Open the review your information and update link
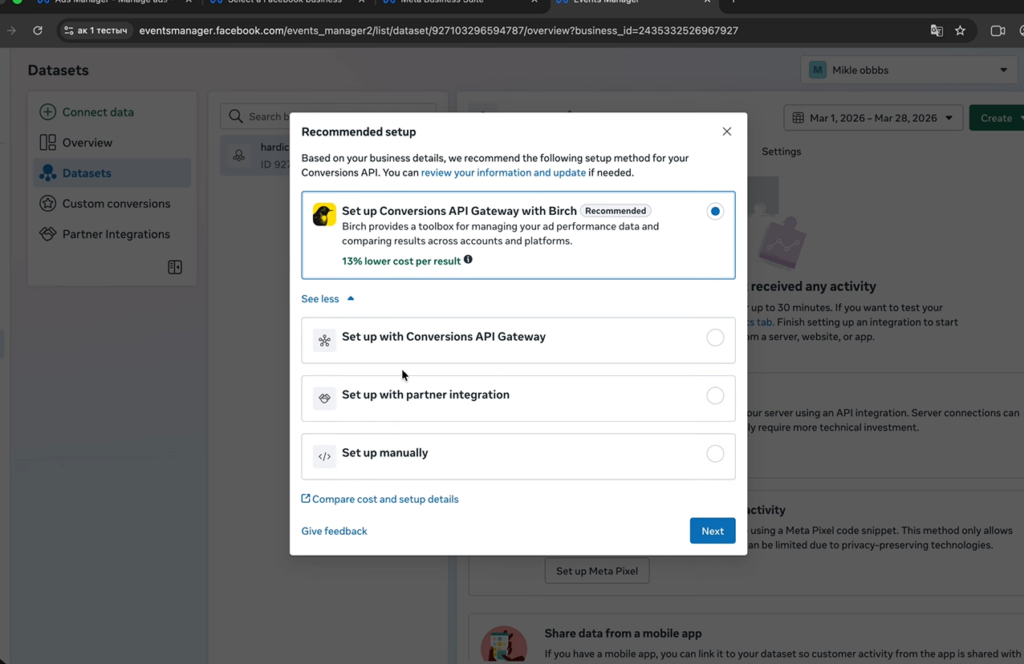Viewport: 1024px width, 664px height. [504, 172]
